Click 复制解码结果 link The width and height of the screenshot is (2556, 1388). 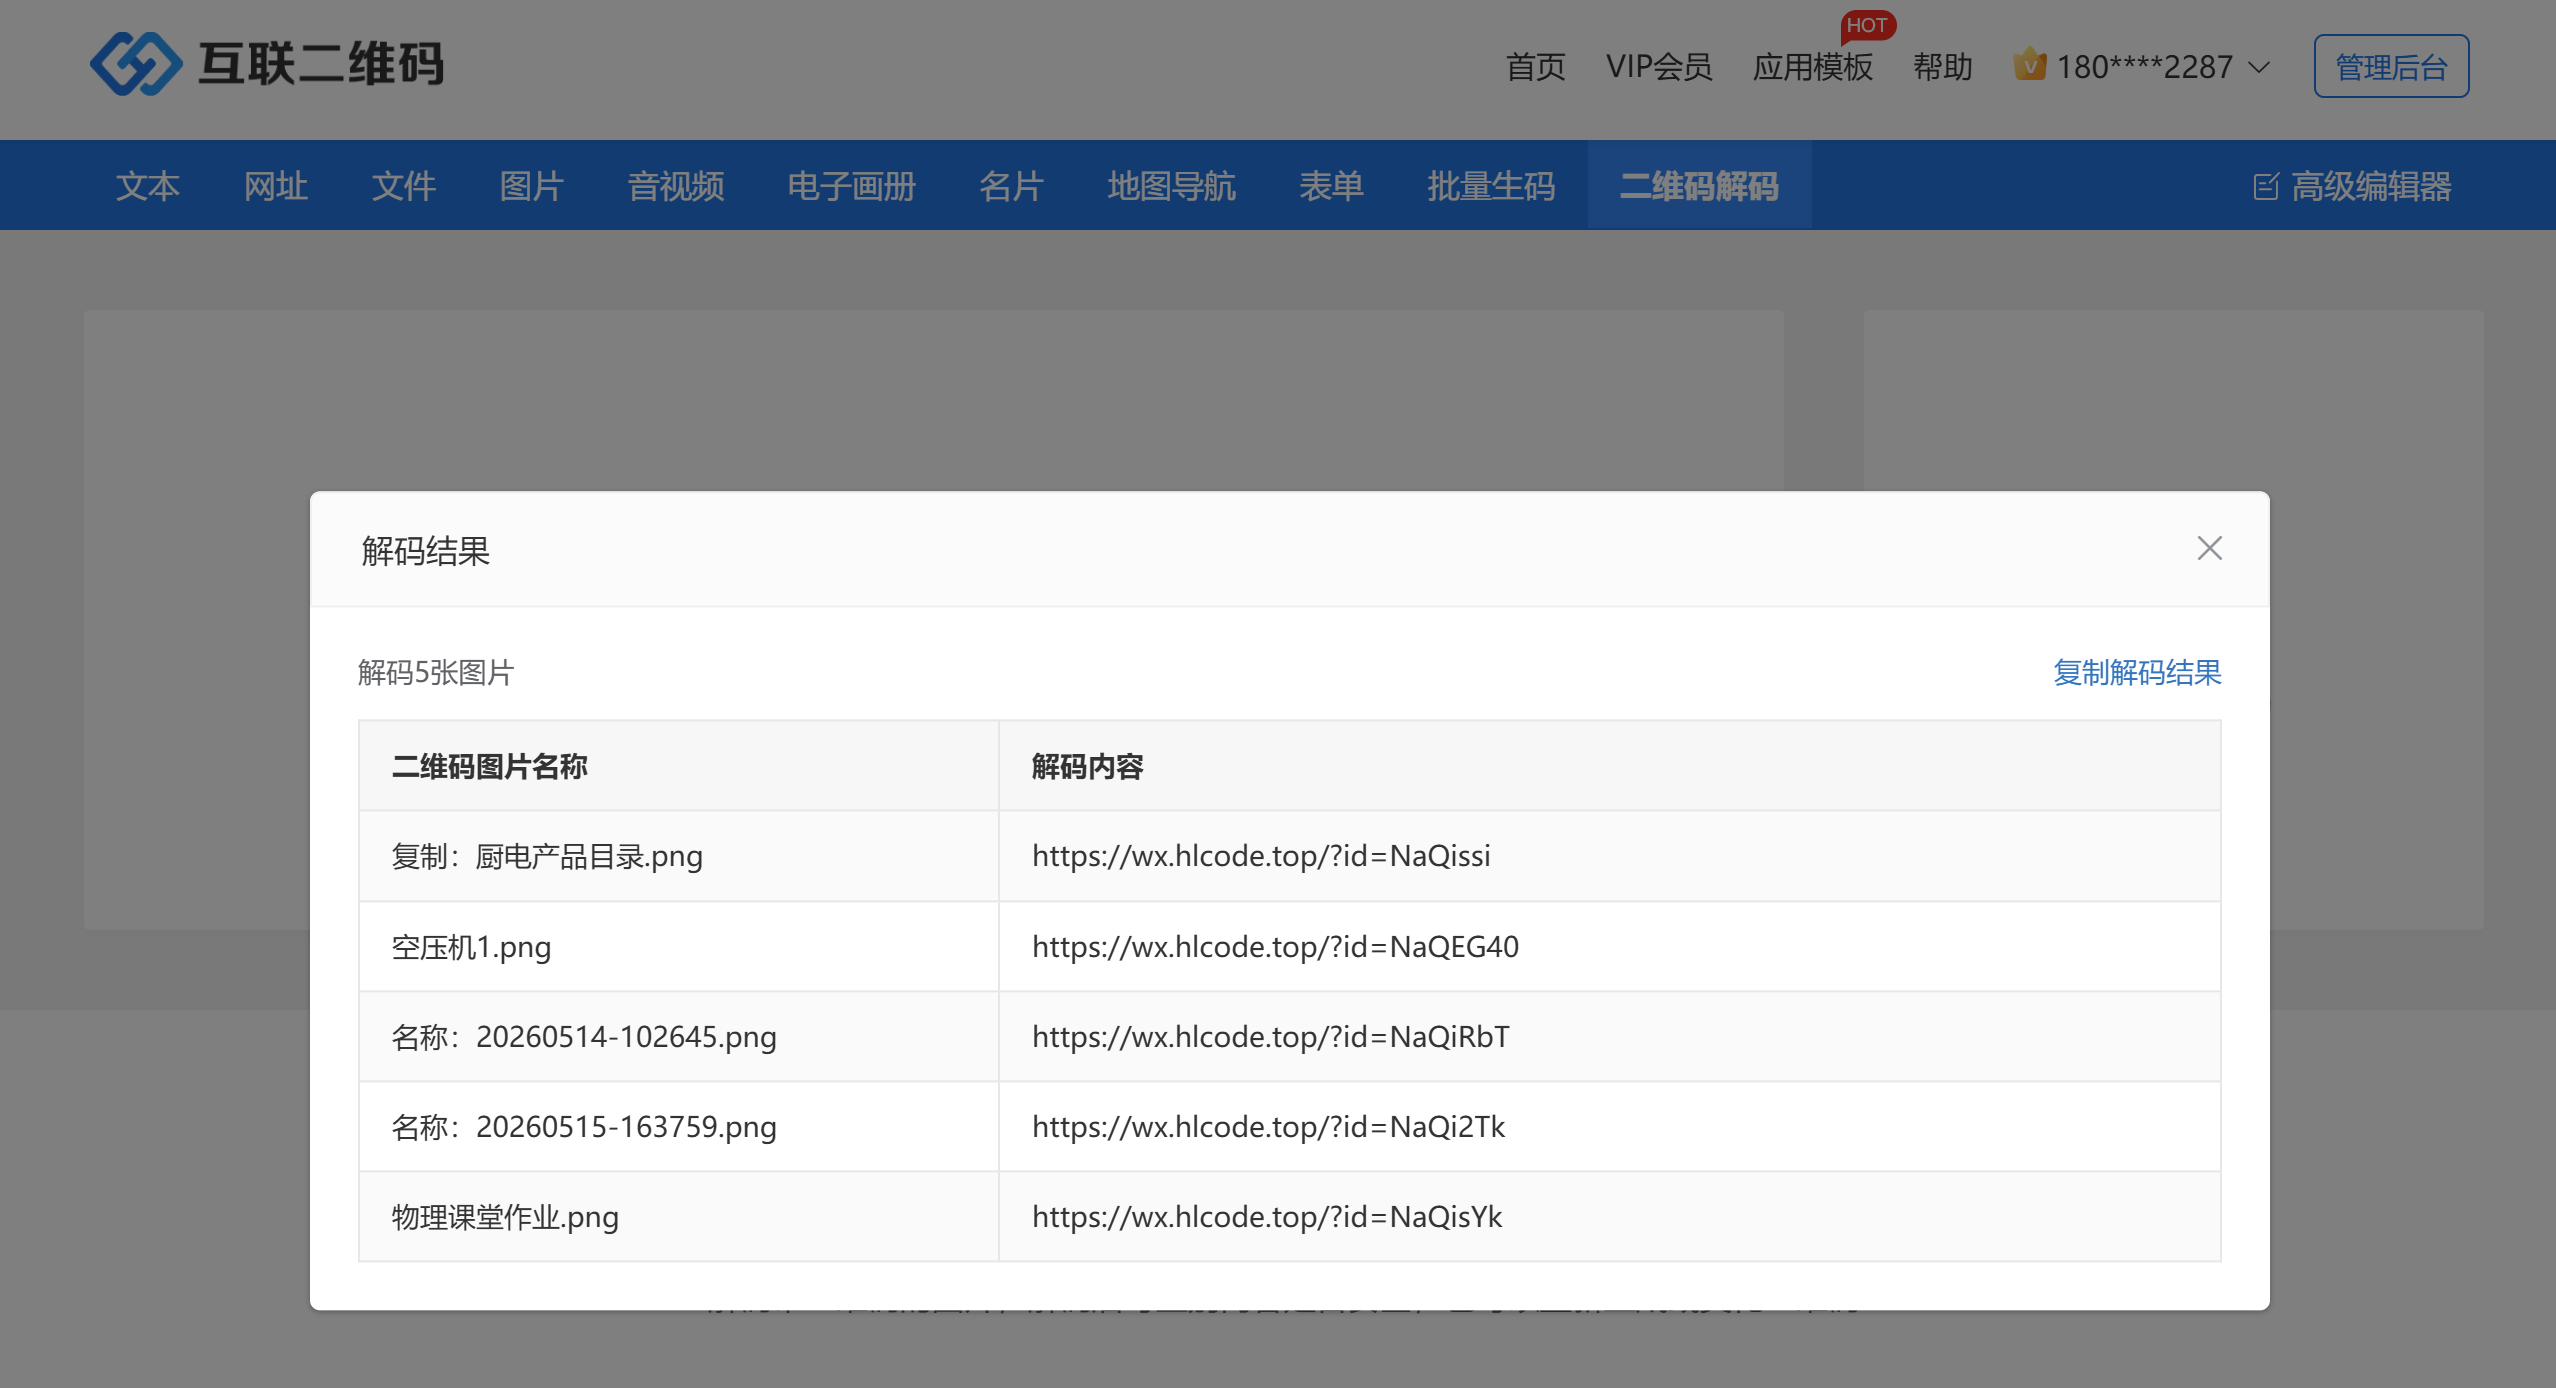point(2137,672)
